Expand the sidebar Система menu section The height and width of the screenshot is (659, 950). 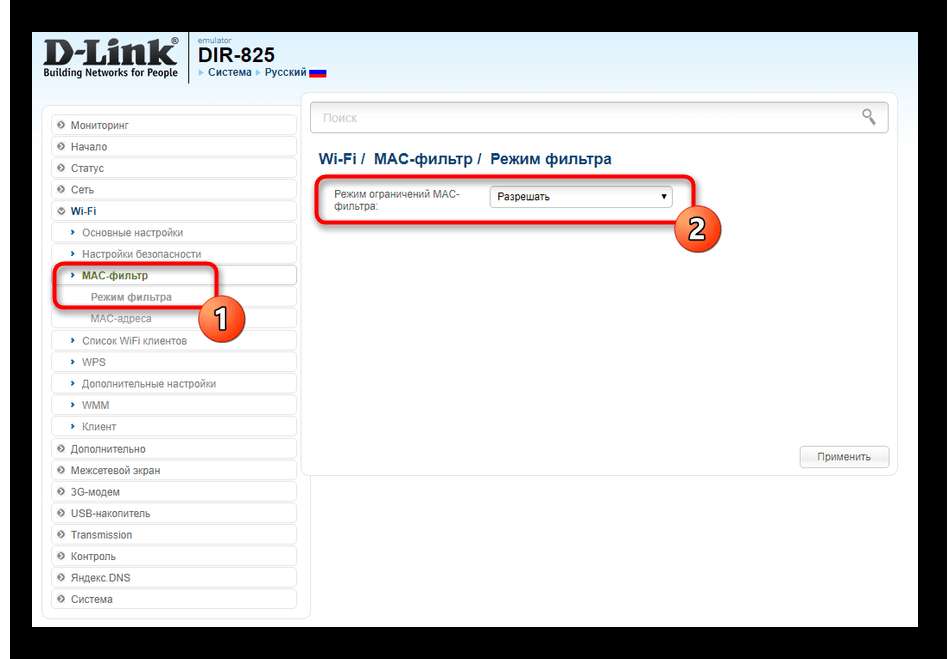point(174,599)
